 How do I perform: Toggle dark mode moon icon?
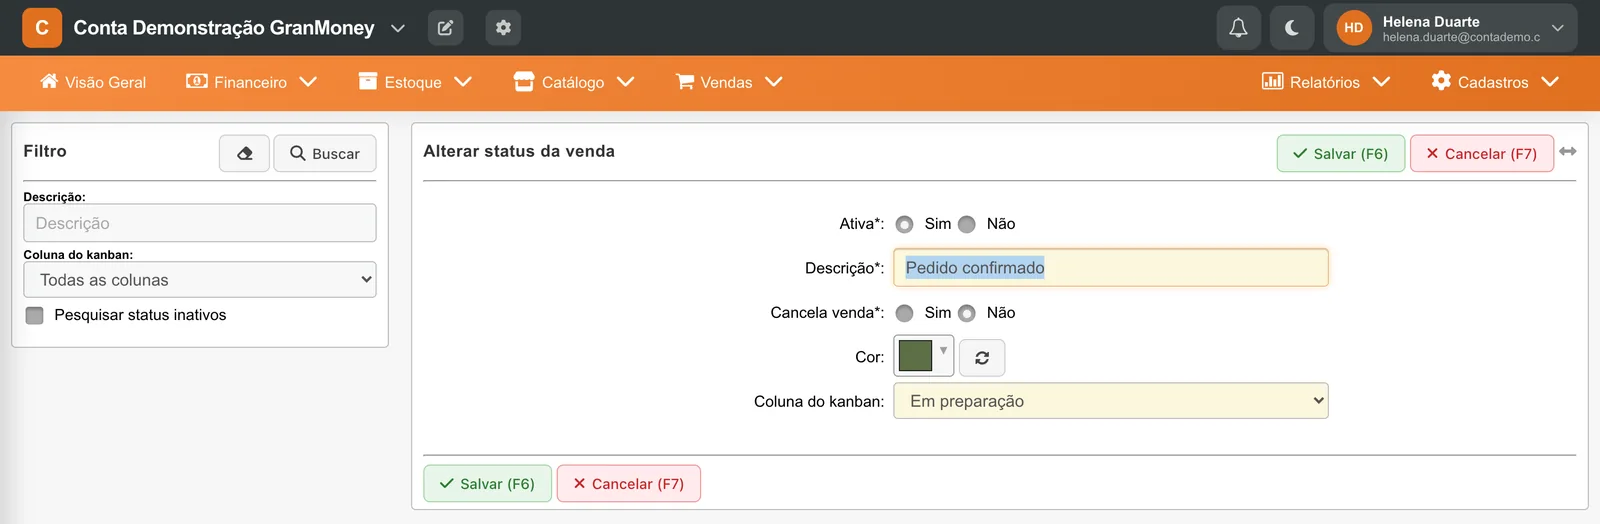click(1292, 28)
